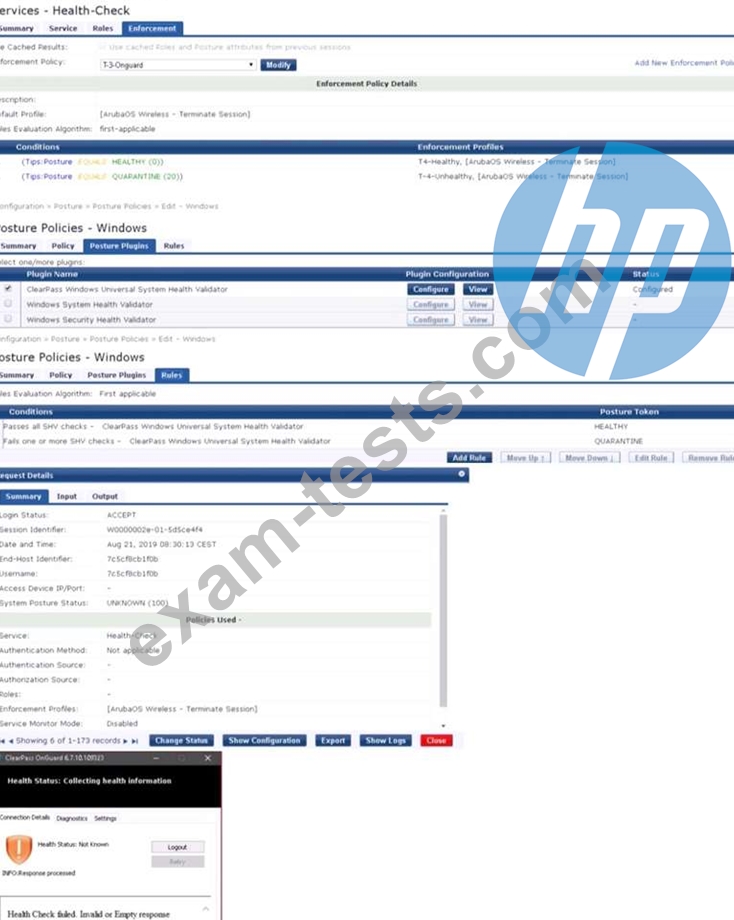Click Show Configuration button
Viewport: 734px width, 920px height.
pyautogui.click(x=264, y=740)
